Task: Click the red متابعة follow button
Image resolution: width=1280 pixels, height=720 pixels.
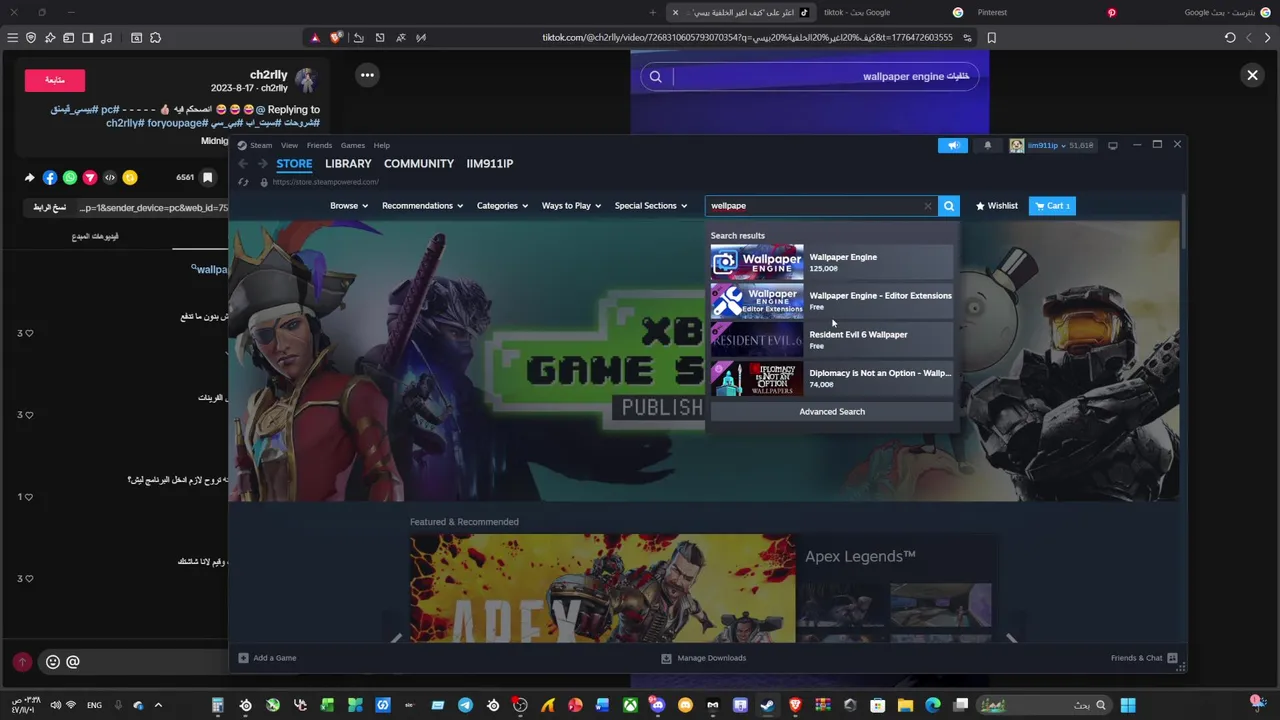Action: 55,80
